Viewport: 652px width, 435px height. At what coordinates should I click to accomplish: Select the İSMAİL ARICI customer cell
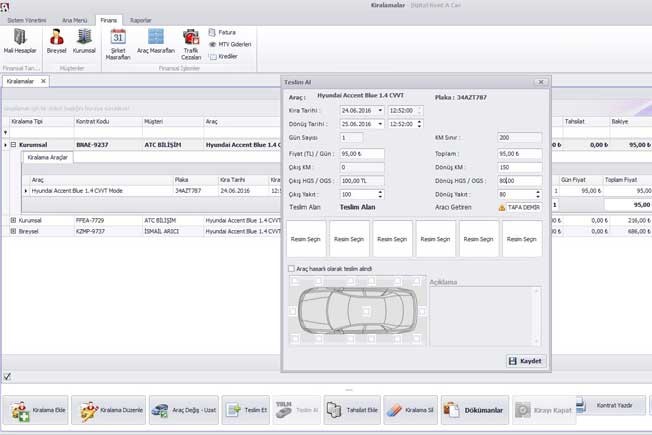point(173,231)
